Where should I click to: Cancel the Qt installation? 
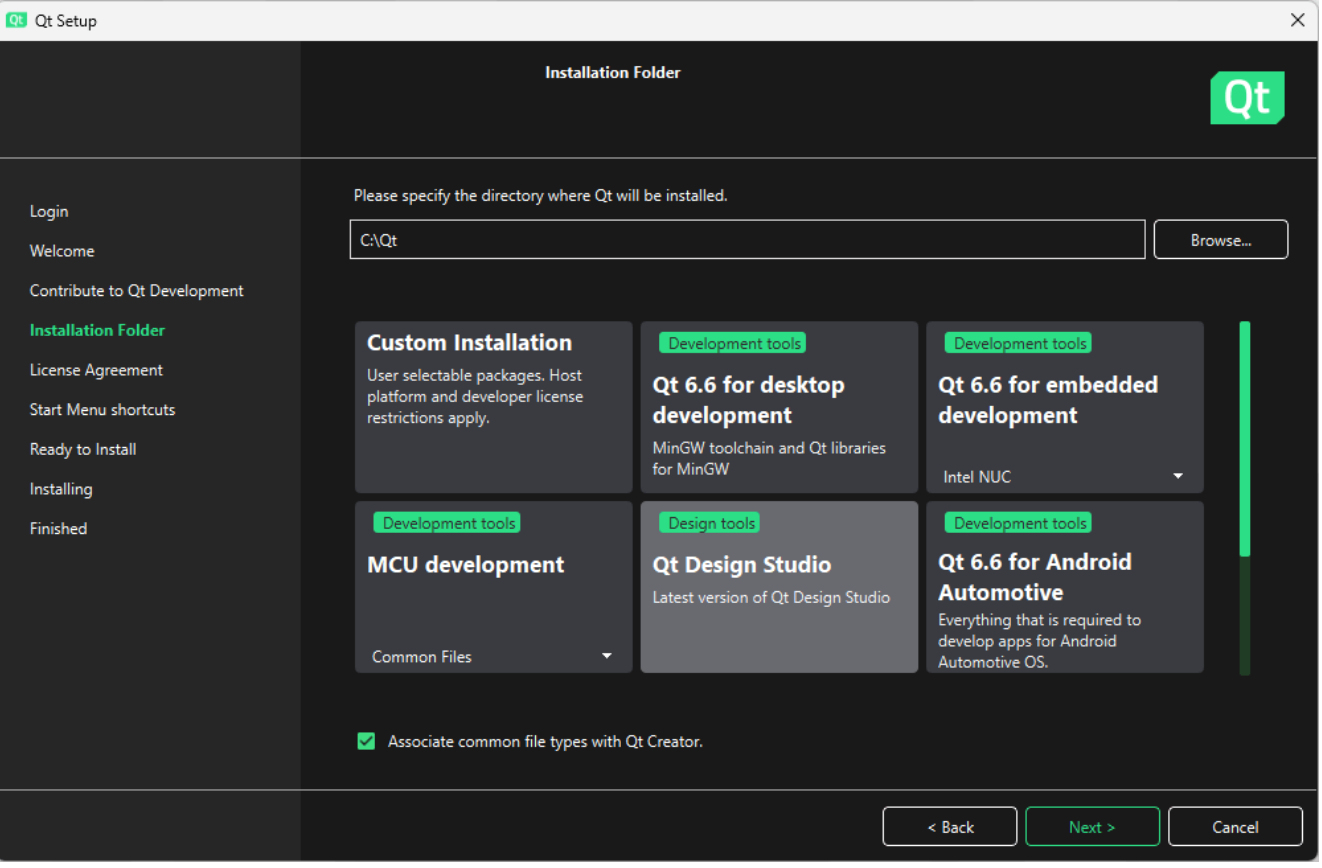click(x=1235, y=828)
